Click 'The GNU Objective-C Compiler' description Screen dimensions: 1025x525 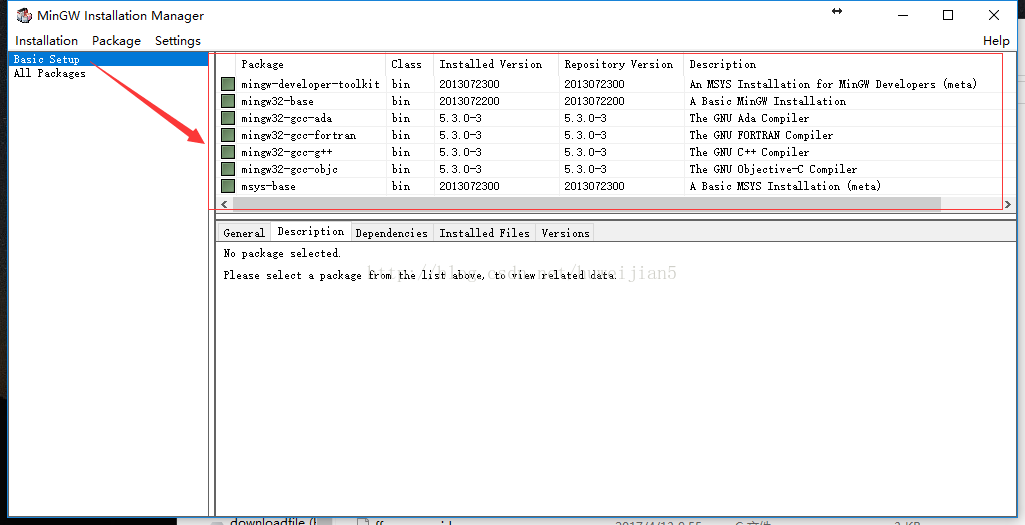[773, 169]
